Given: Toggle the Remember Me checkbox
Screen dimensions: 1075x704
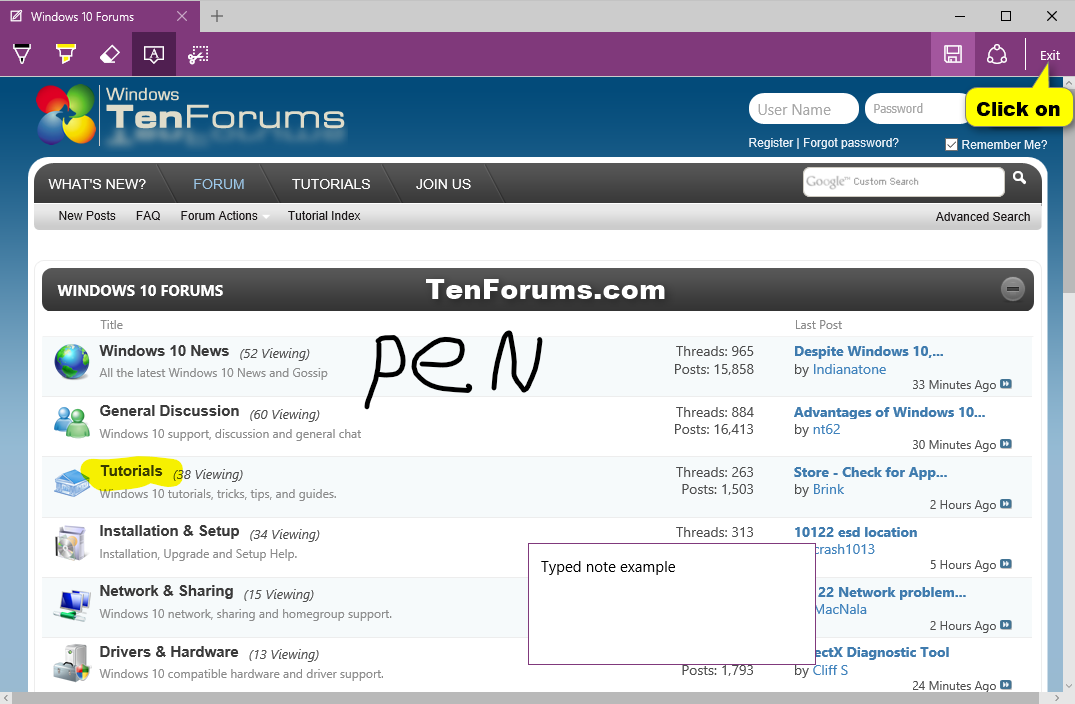Looking at the screenshot, I should tap(951, 145).
